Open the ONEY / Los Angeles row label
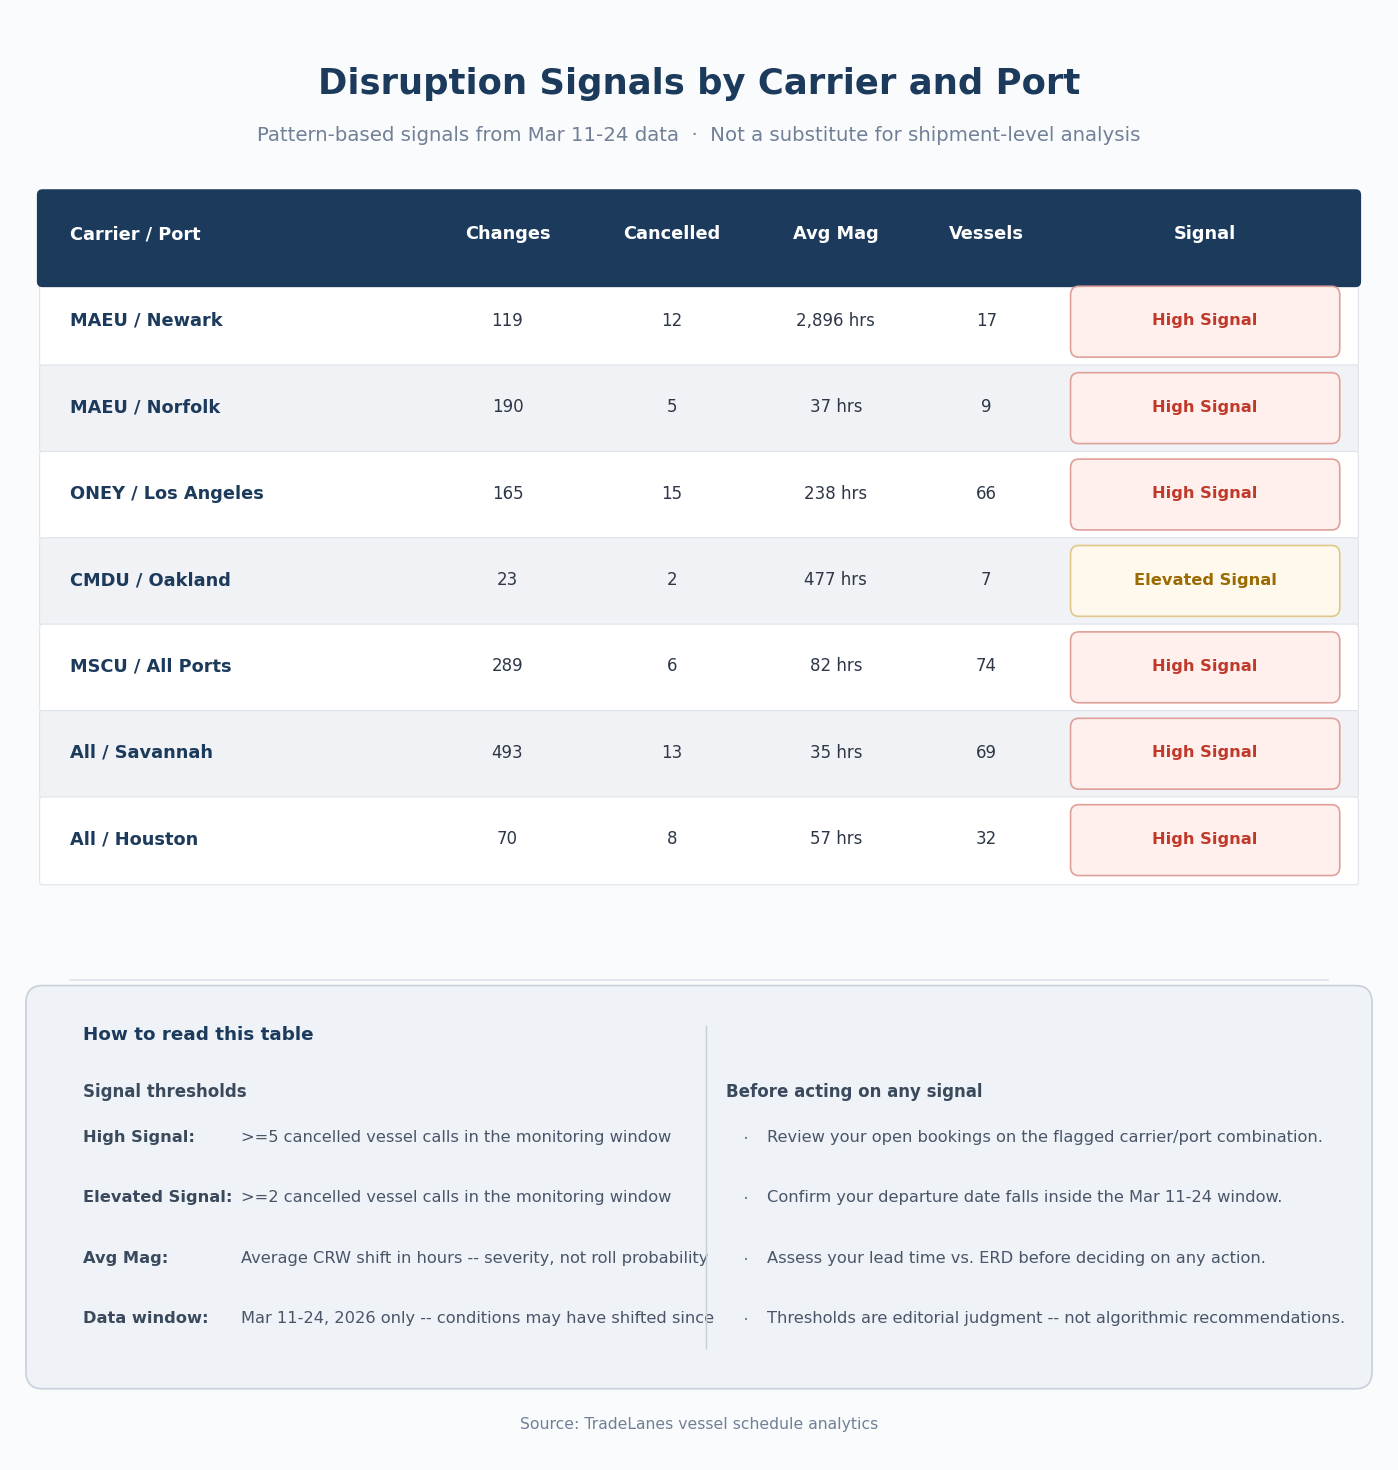Viewport: 1398px width, 1470px height. 167,494
